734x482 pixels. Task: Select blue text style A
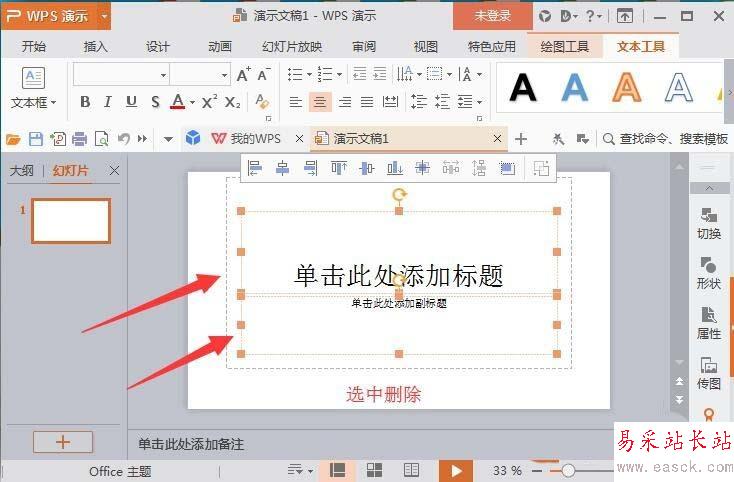pyautogui.click(x=574, y=88)
